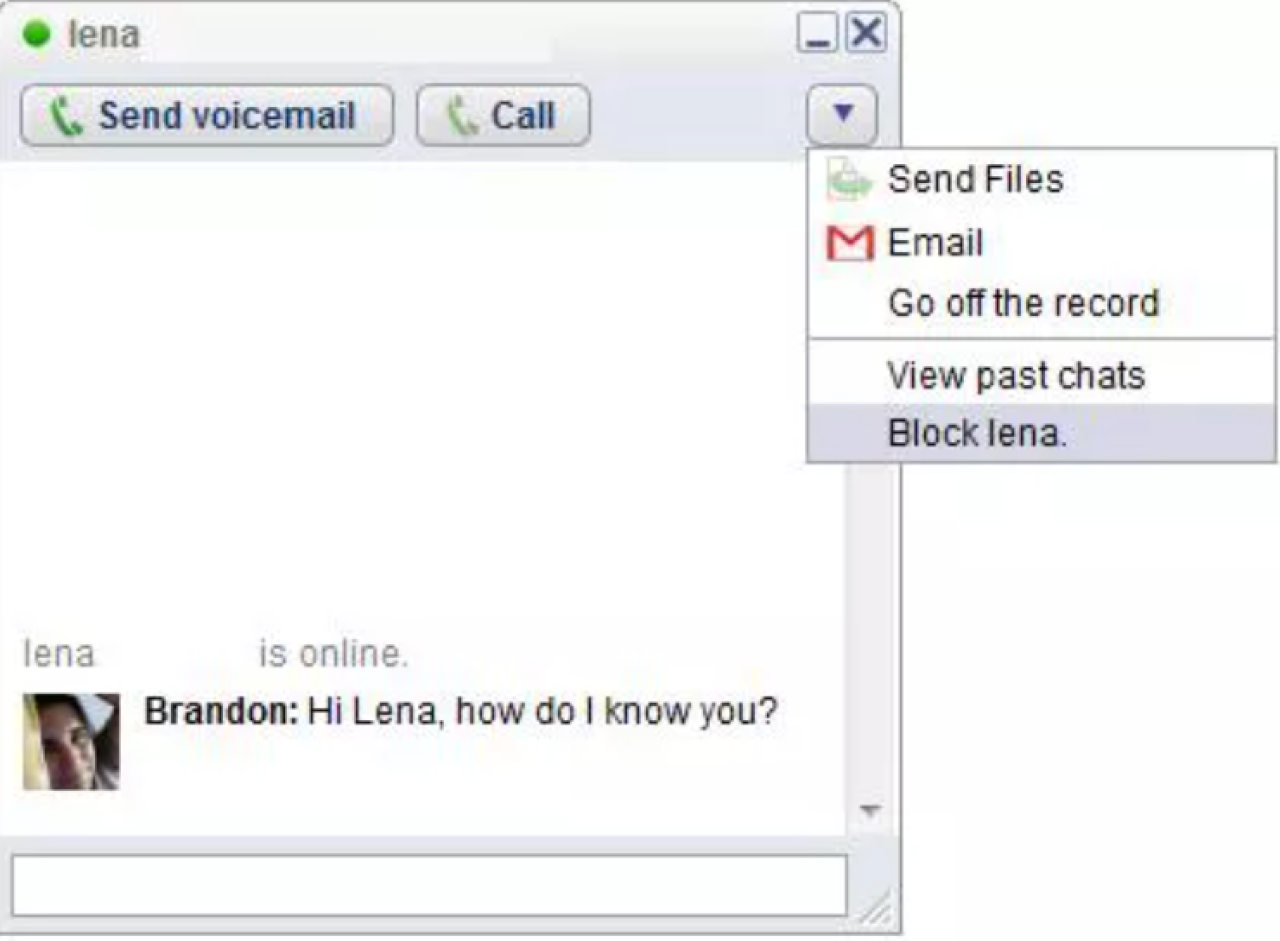Select View past chats
The width and height of the screenshot is (1280, 941).
click(x=1015, y=376)
